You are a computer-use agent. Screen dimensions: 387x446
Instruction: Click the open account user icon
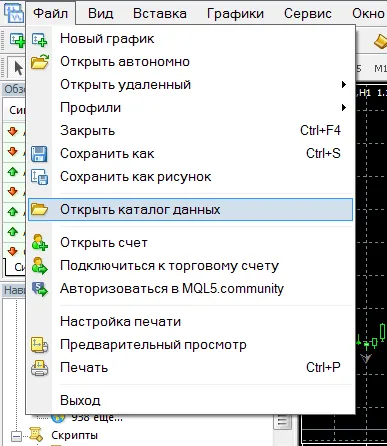39,242
